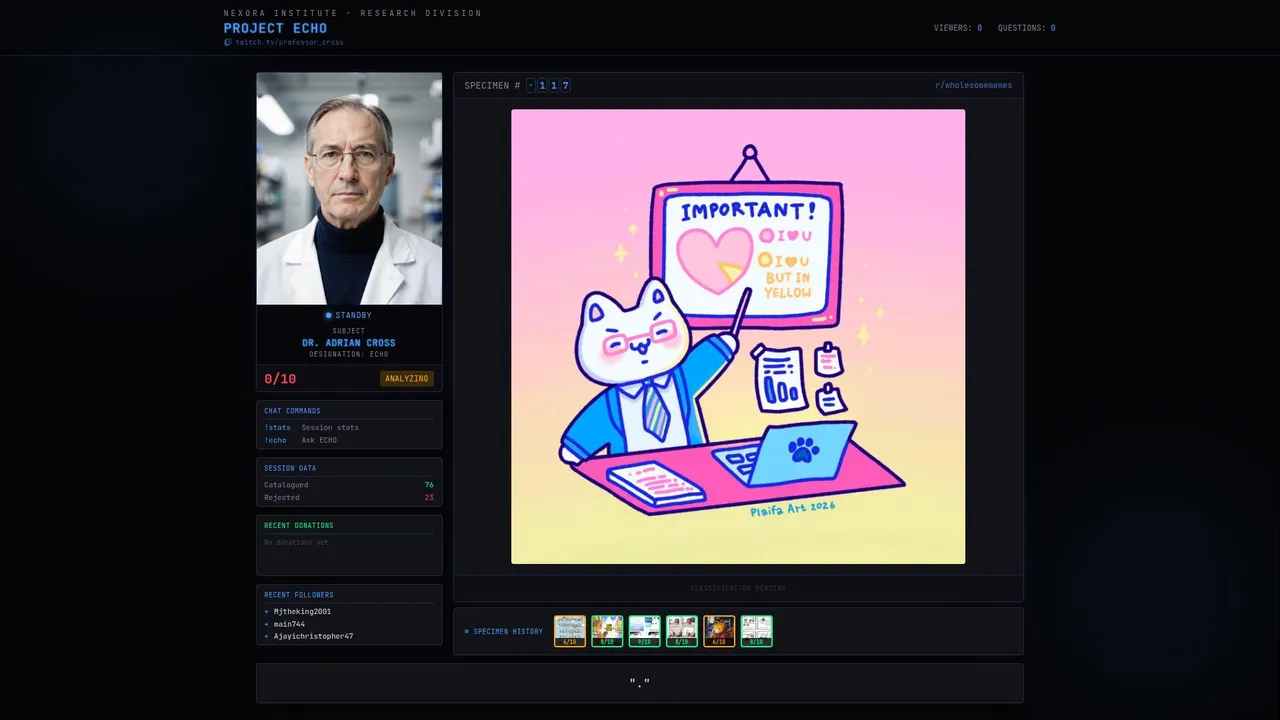Viewport: 1280px width, 720px height.
Task: Click the Rejected count 23
Action: (x=429, y=498)
